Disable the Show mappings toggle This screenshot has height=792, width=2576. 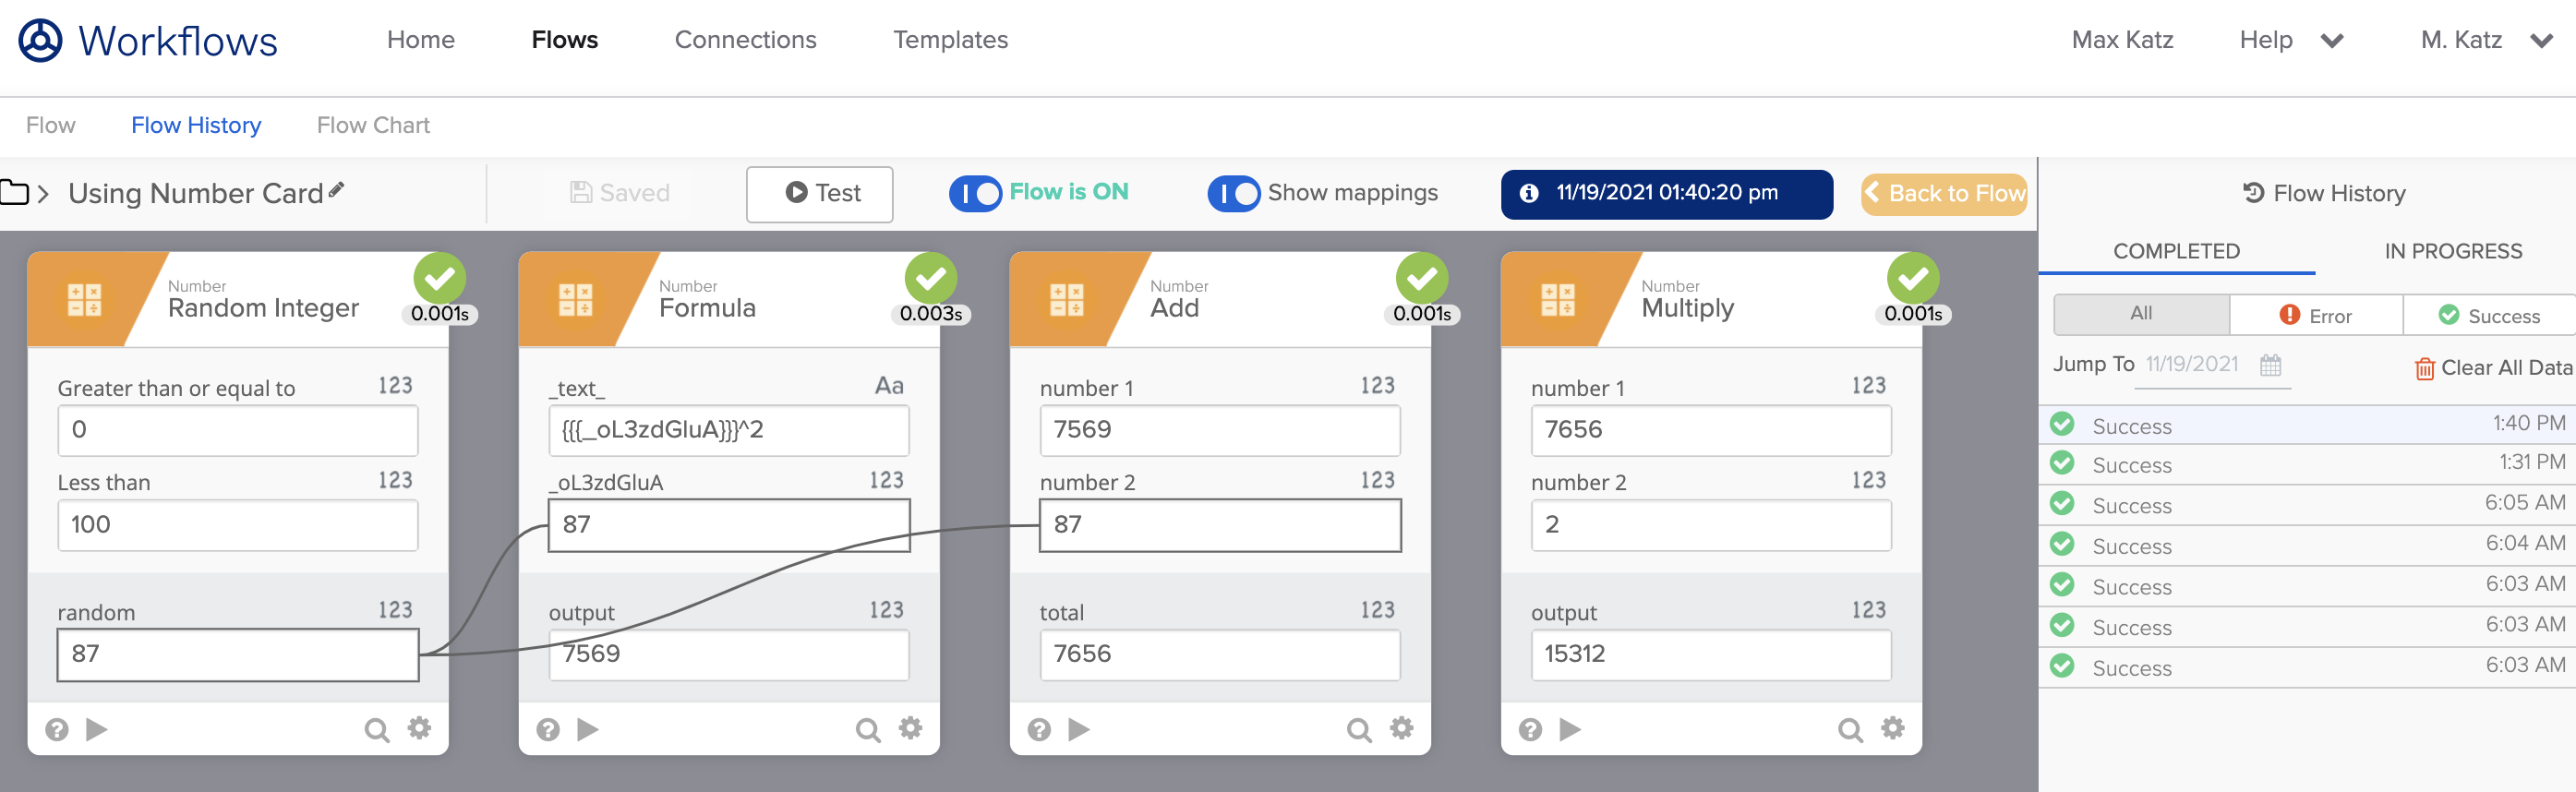pyautogui.click(x=1233, y=193)
